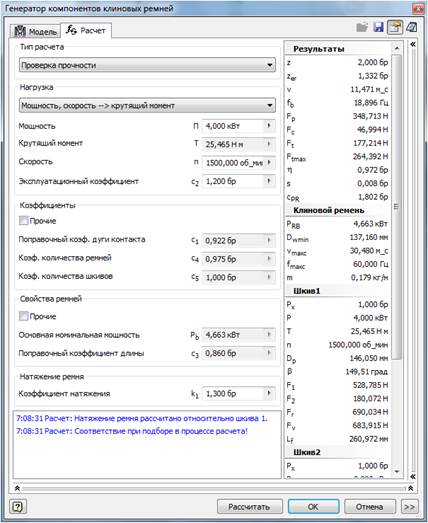Click the open folder icon in the toolbar
Screen dimensions: 428x523
(362, 27)
